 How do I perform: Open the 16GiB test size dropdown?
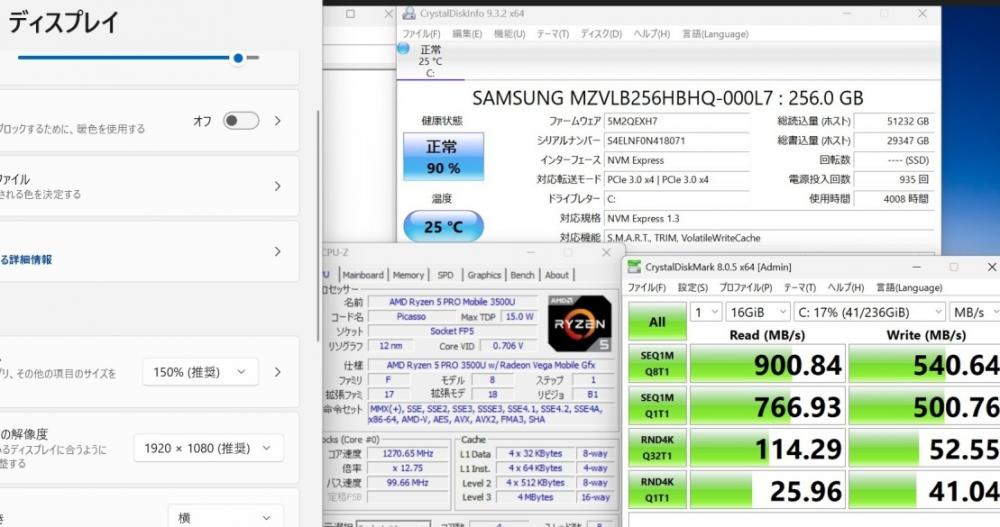(x=758, y=312)
